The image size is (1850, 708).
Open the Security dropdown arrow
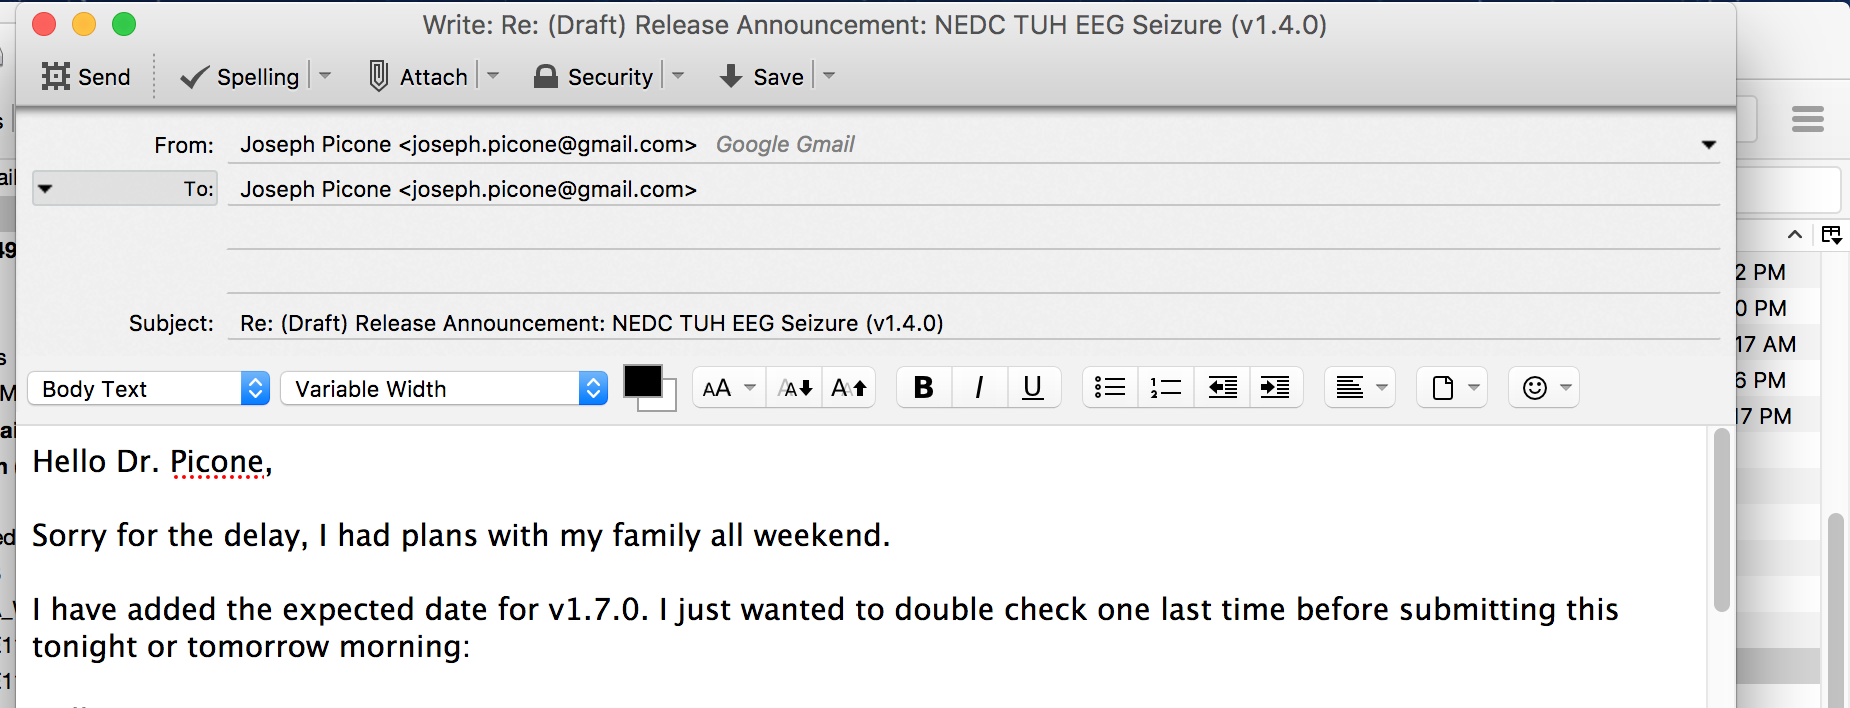point(678,76)
